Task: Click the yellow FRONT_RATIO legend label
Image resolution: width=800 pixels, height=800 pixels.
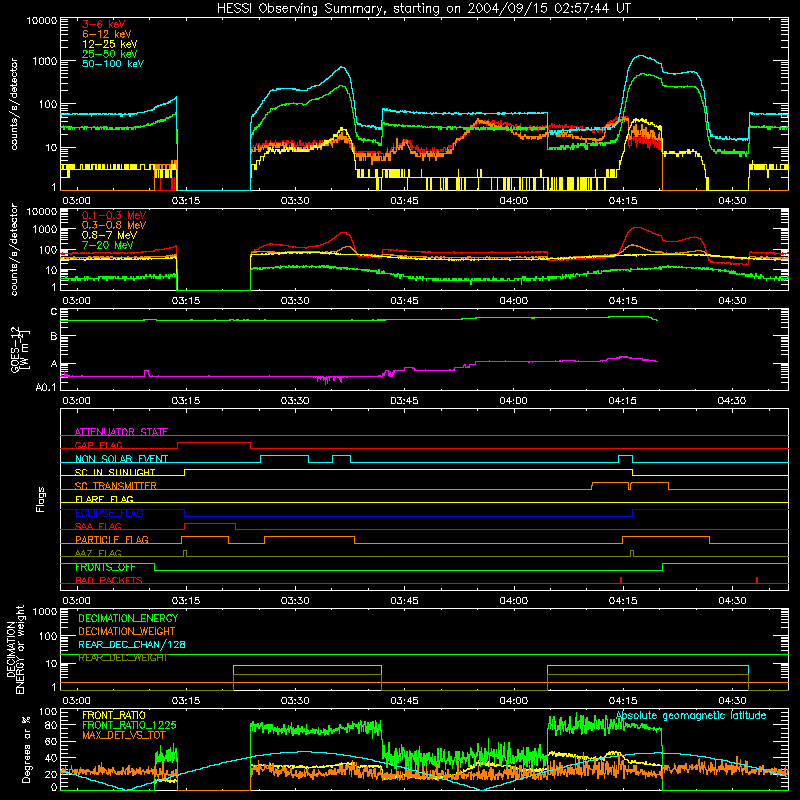Action: tap(114, 715)
